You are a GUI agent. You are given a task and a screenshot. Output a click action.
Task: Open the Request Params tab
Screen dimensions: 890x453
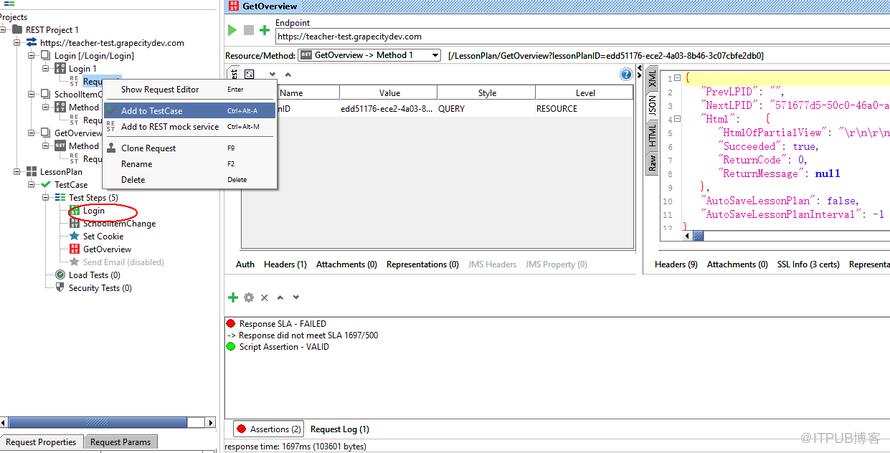tap(120, 442)
